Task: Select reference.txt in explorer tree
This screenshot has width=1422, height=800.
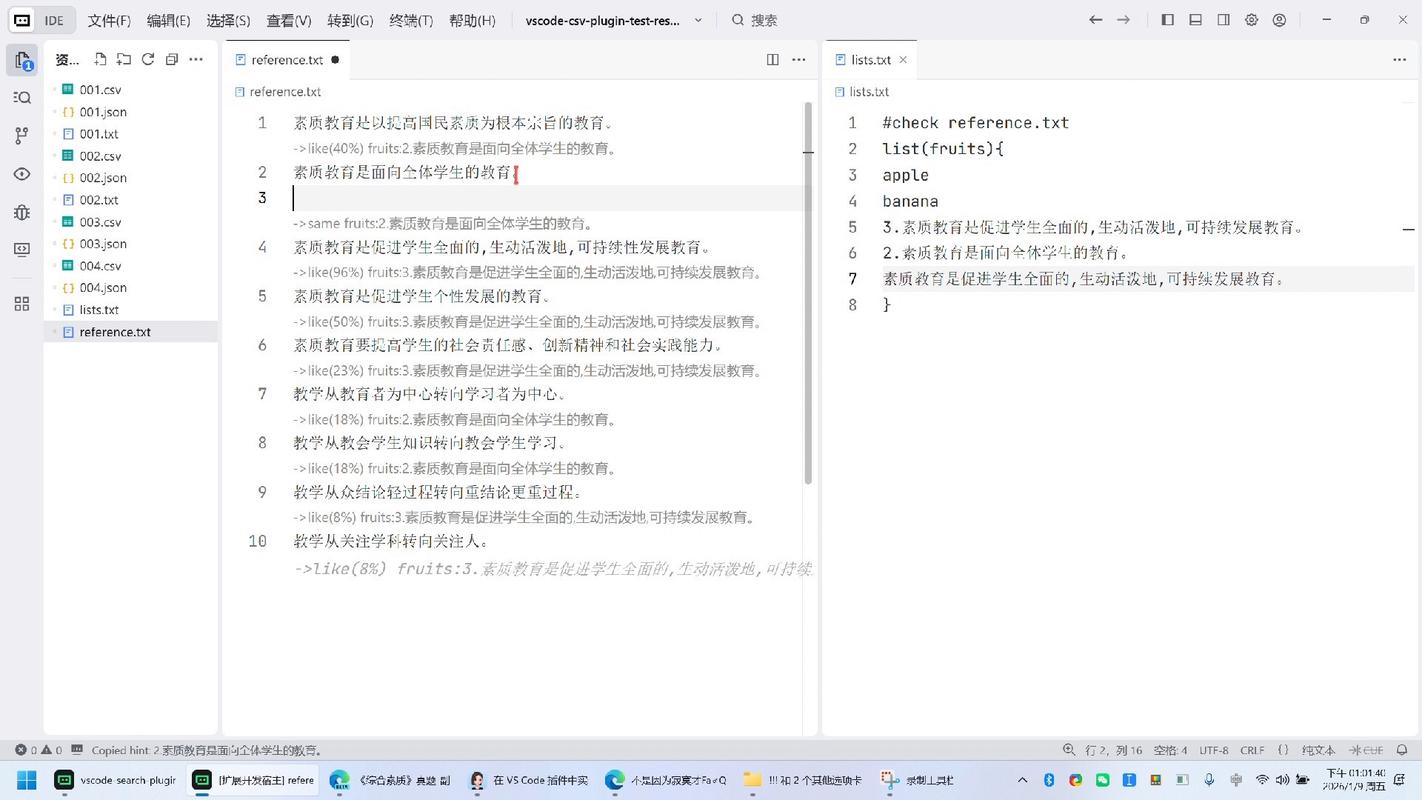Action: (131, 332)
